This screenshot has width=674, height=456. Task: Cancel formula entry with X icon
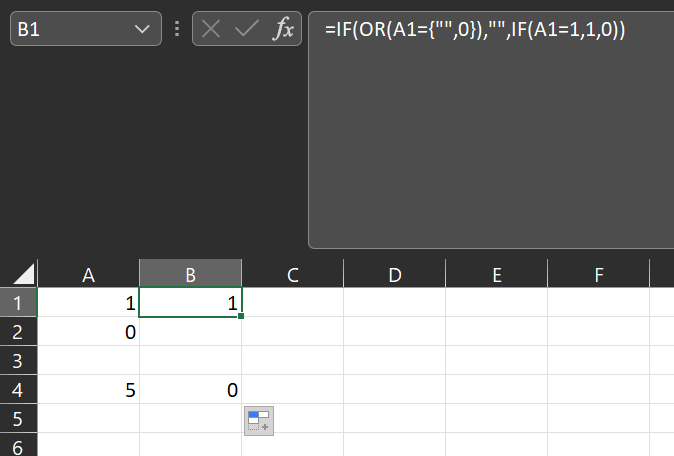click(211, 29)
